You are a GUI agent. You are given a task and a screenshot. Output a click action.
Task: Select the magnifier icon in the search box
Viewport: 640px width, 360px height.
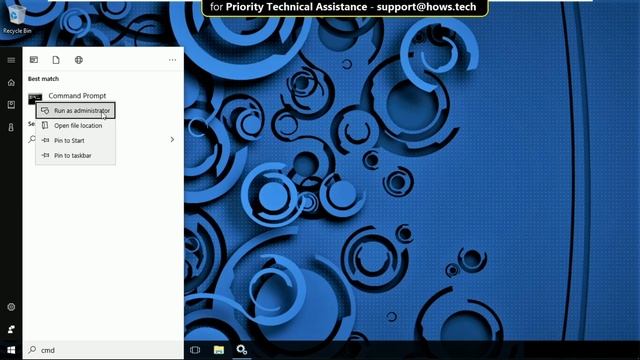[x=32, y=350]
